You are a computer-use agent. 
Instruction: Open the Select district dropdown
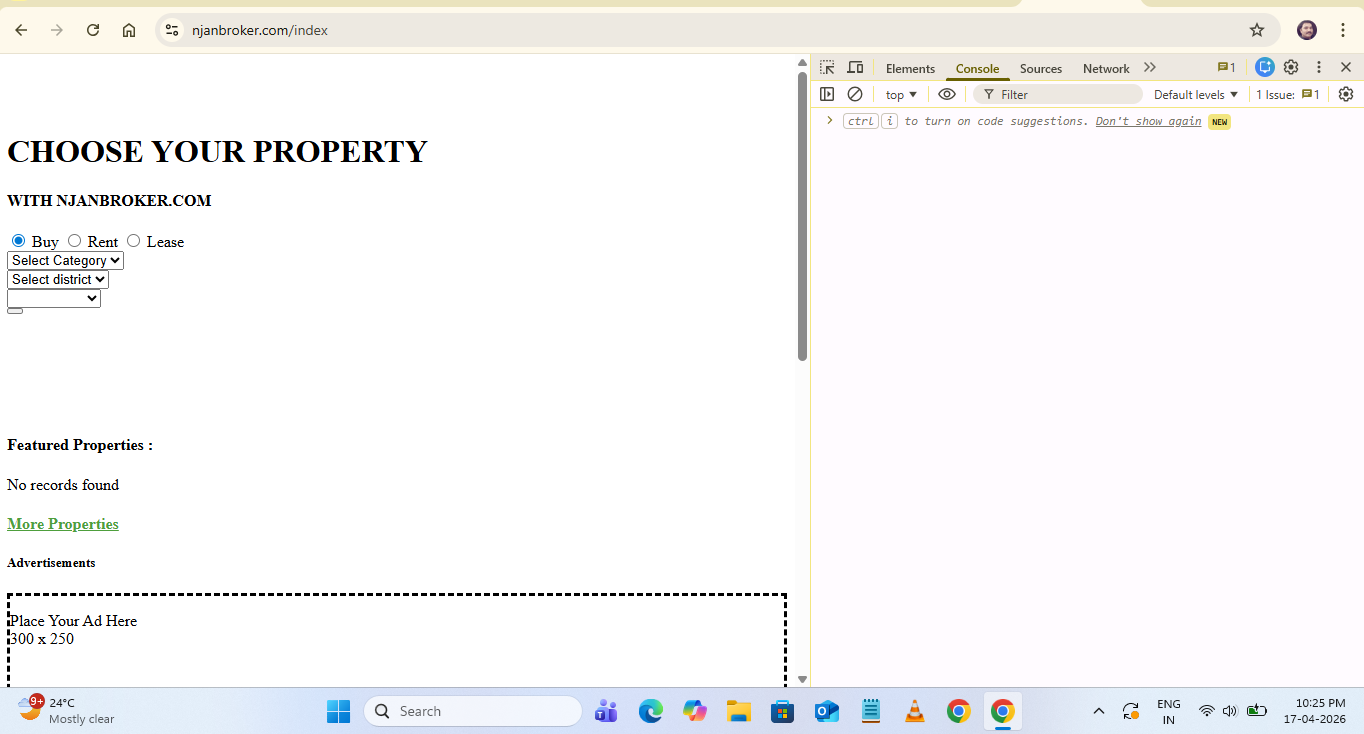(x=58, y=279)
